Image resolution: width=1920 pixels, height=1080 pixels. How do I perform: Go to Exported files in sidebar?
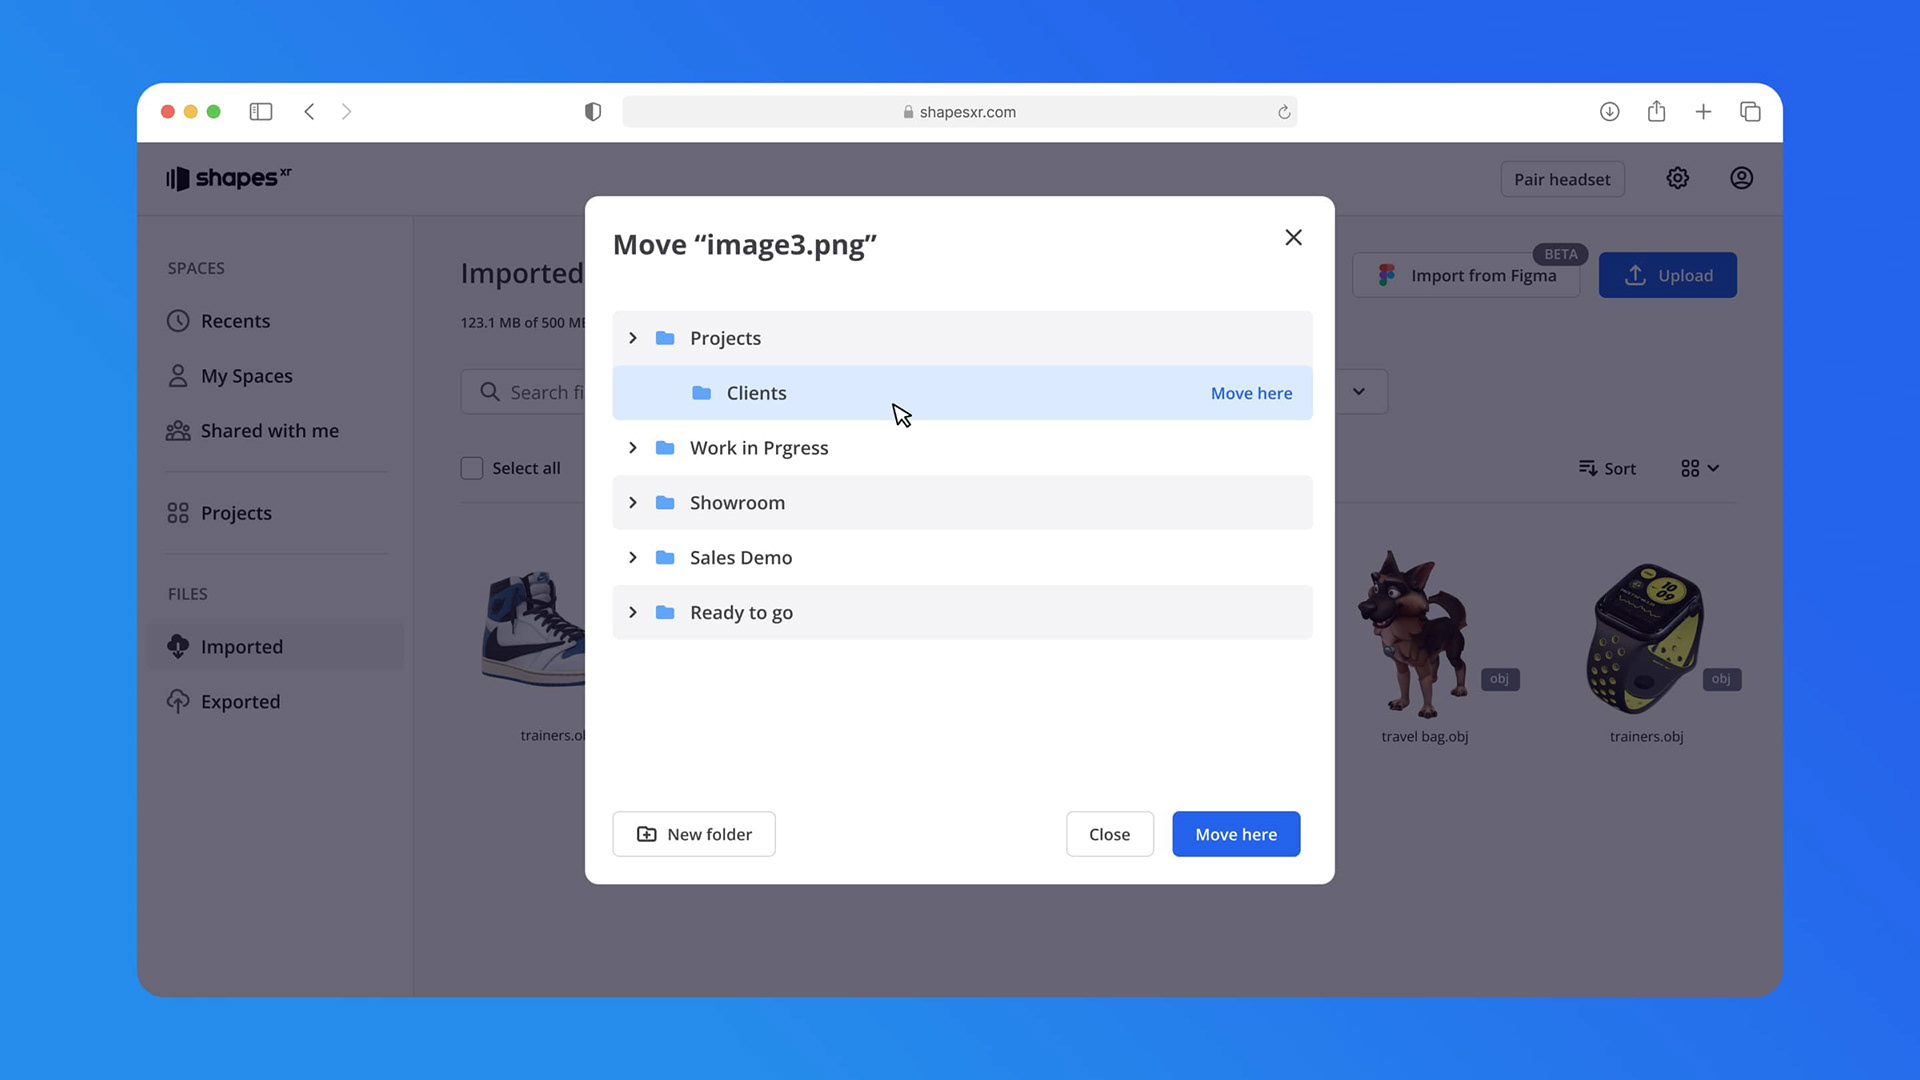click(240, 702)
